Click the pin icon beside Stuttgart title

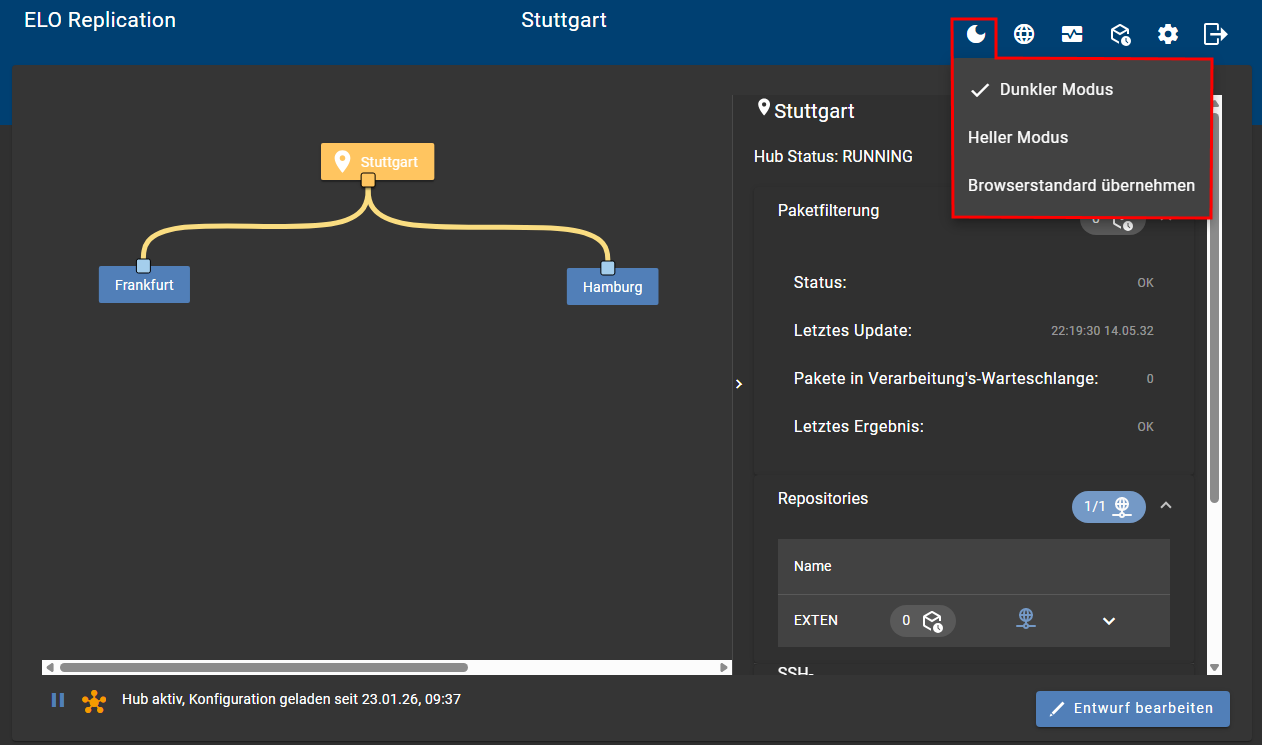tap(764, 108)
